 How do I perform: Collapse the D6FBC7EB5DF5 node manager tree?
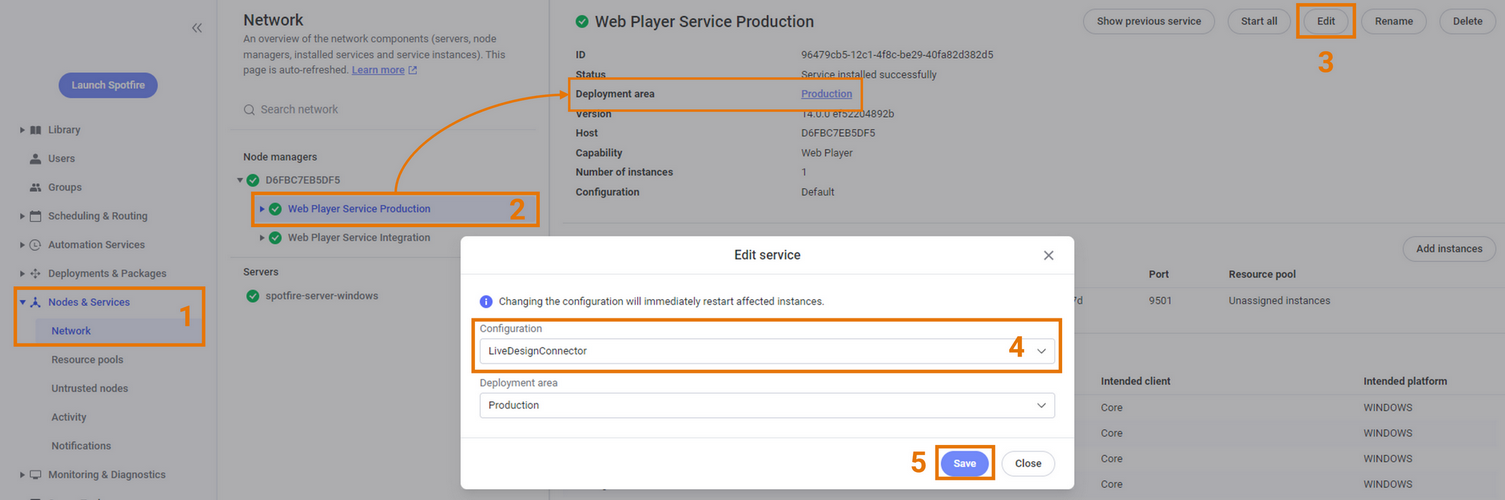click(x=240, y=180)
